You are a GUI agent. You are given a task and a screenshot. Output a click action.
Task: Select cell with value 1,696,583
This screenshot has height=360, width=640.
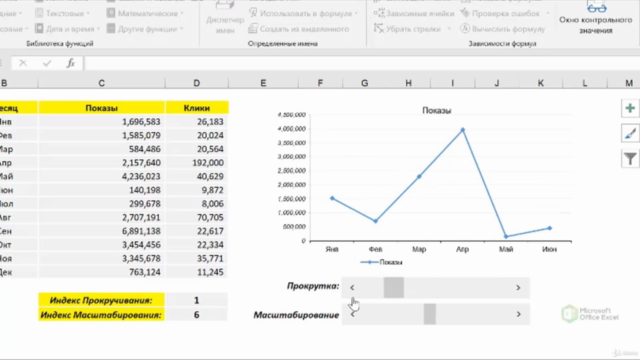102,122
